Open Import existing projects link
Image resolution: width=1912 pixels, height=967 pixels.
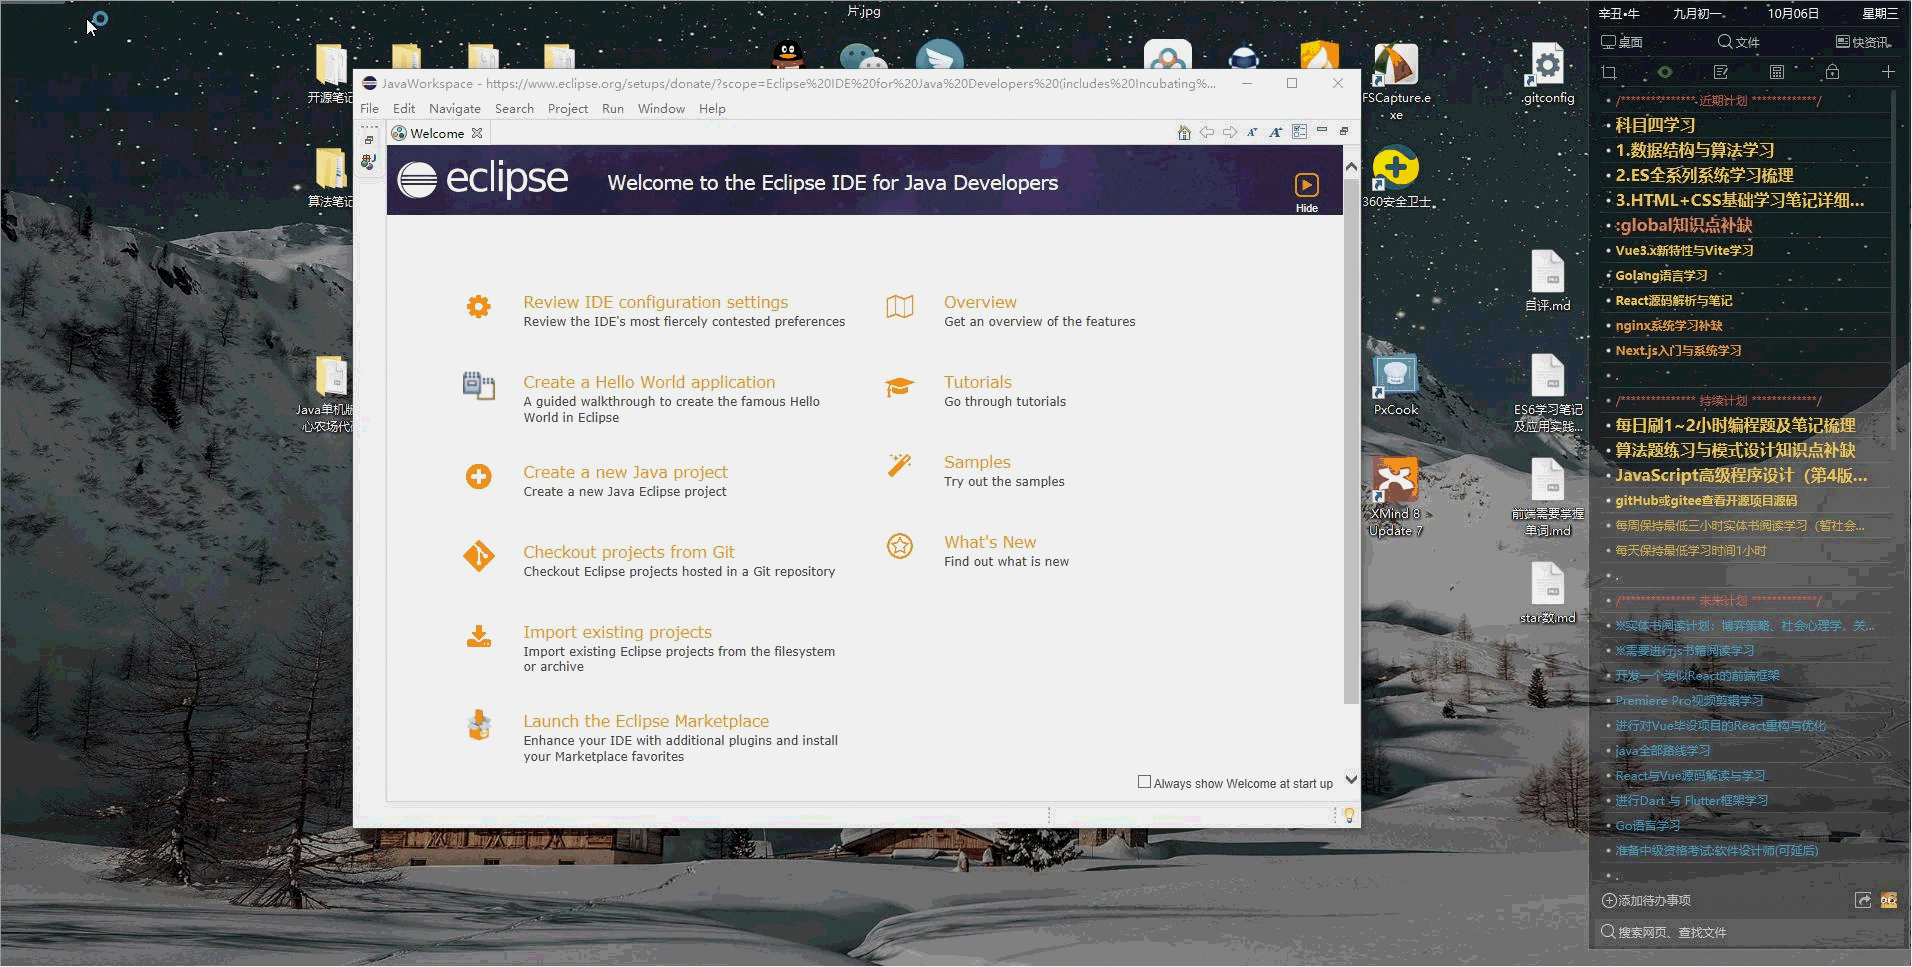point(617,632)
